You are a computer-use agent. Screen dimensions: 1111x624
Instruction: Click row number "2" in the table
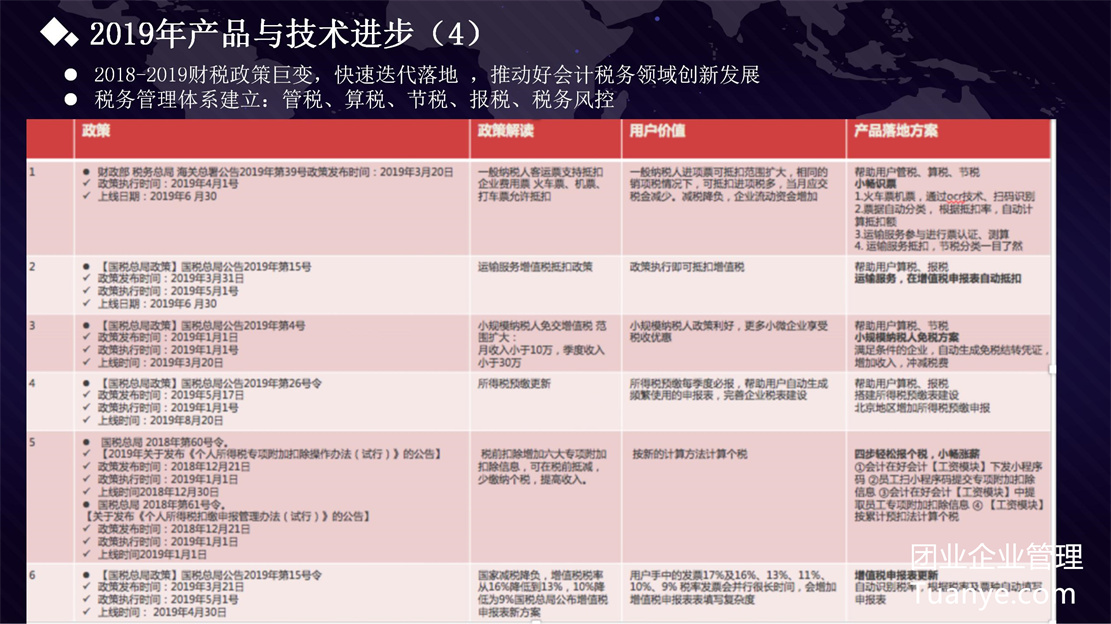tap(32, 267)
